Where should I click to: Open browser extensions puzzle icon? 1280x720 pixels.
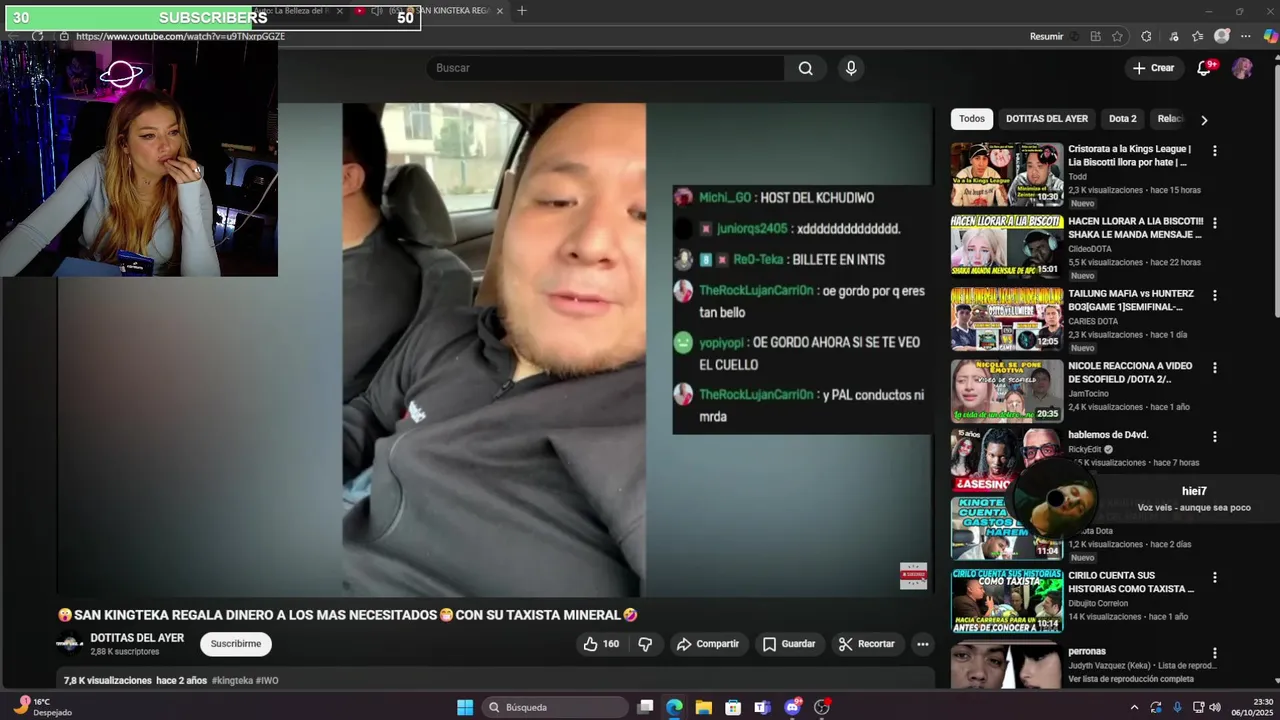(1146, 36)
